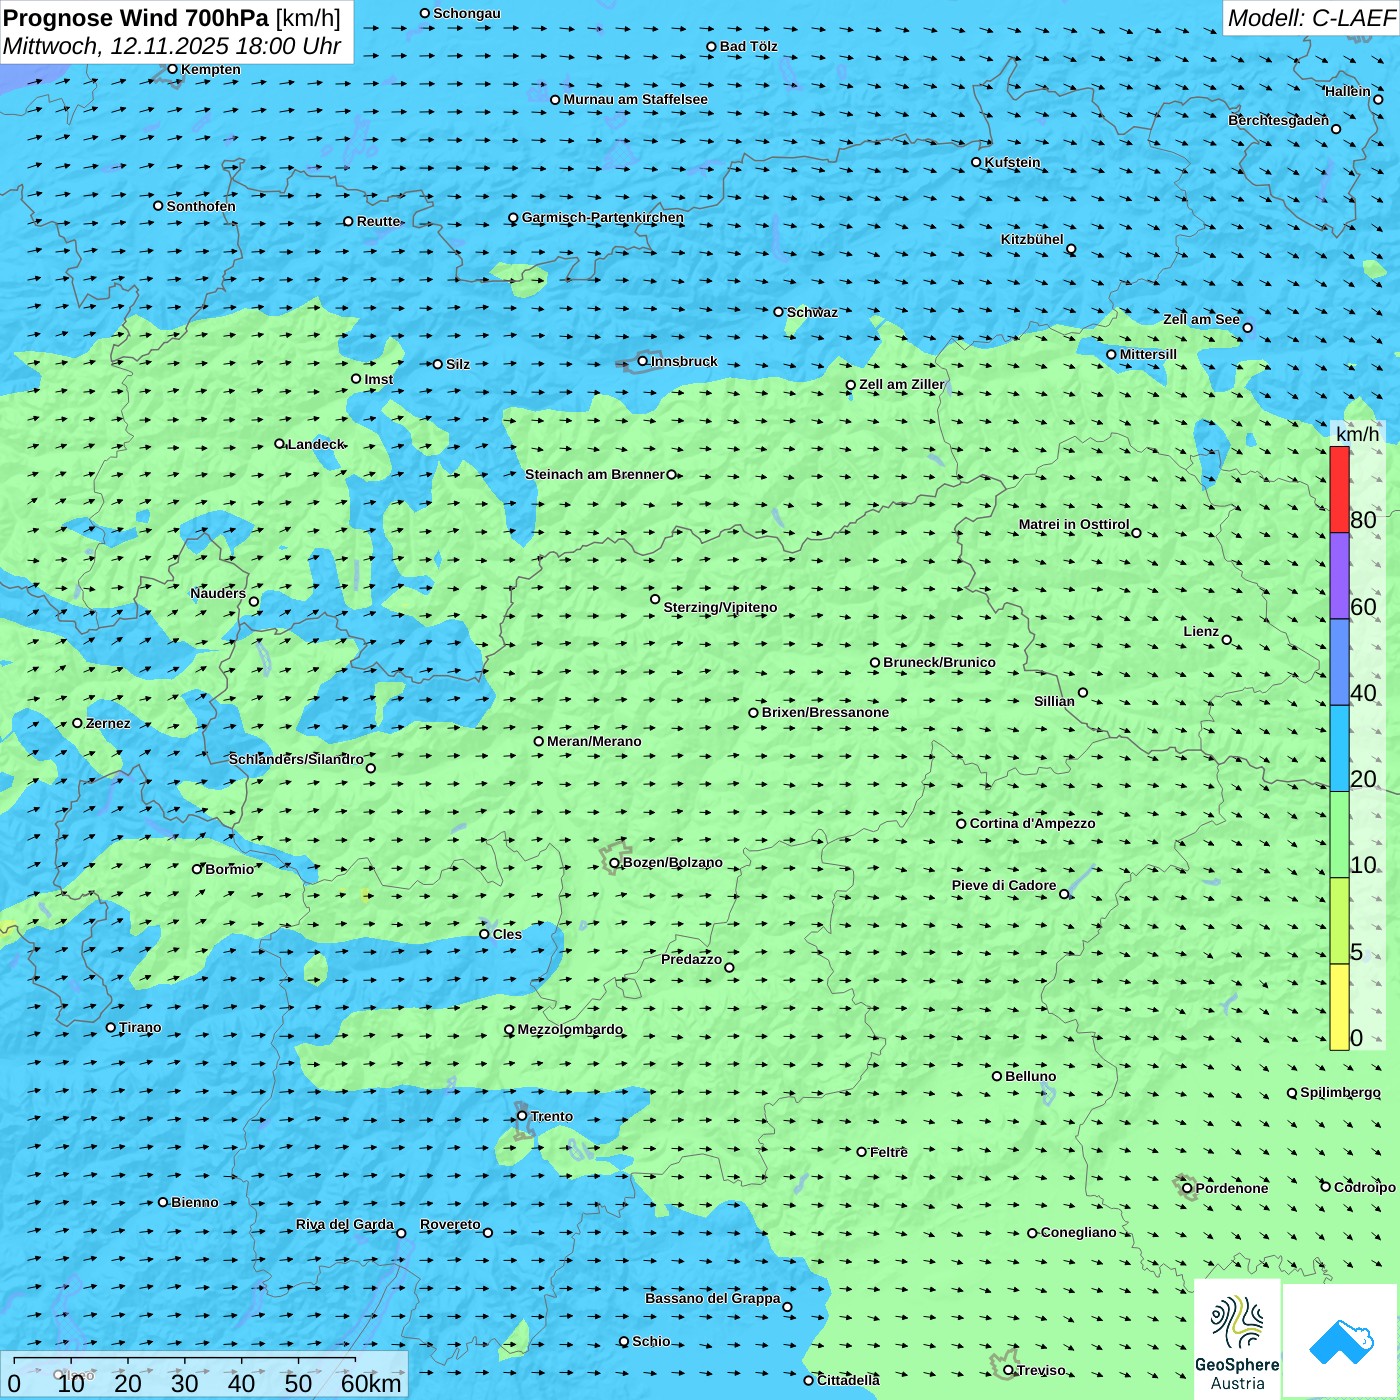Select the Kempten marker circle
The image size is (1400, 1400).
[172, 69]
